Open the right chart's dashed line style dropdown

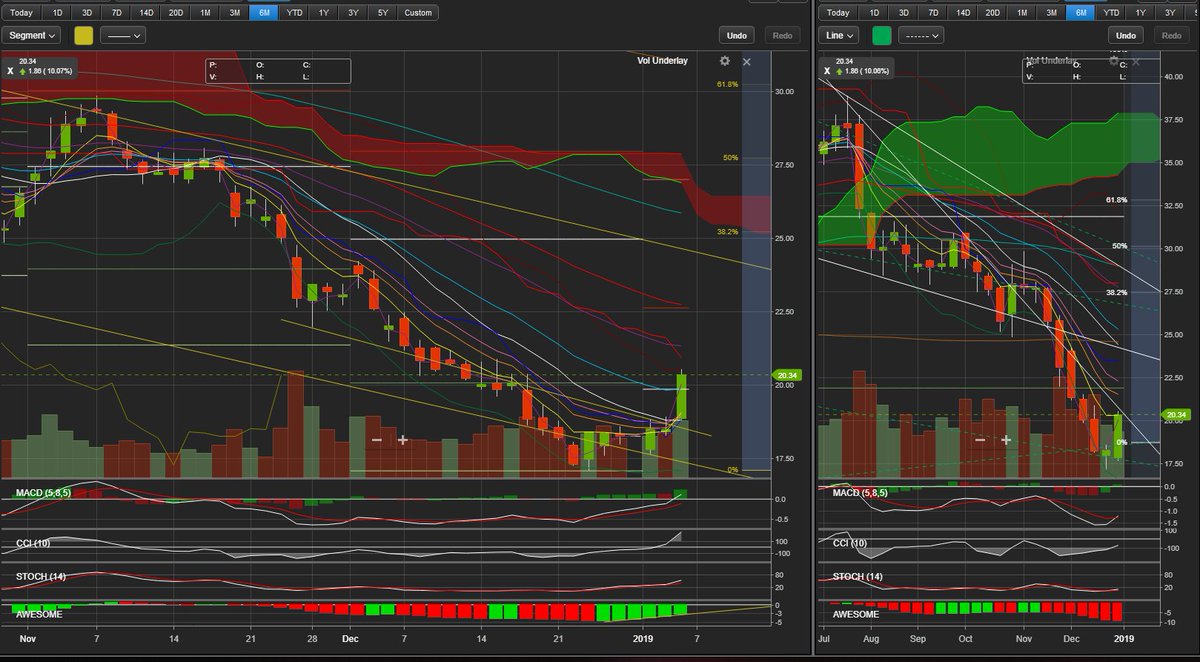tap(921, 35)
